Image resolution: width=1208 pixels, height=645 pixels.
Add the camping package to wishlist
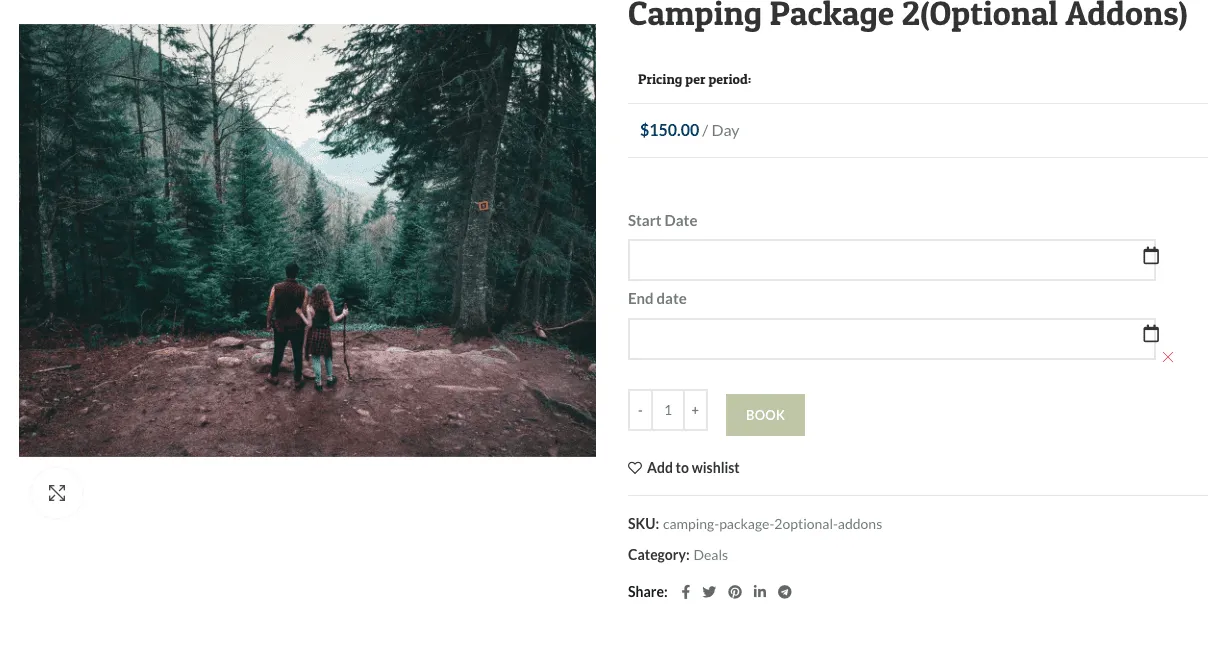pos(693,467)
